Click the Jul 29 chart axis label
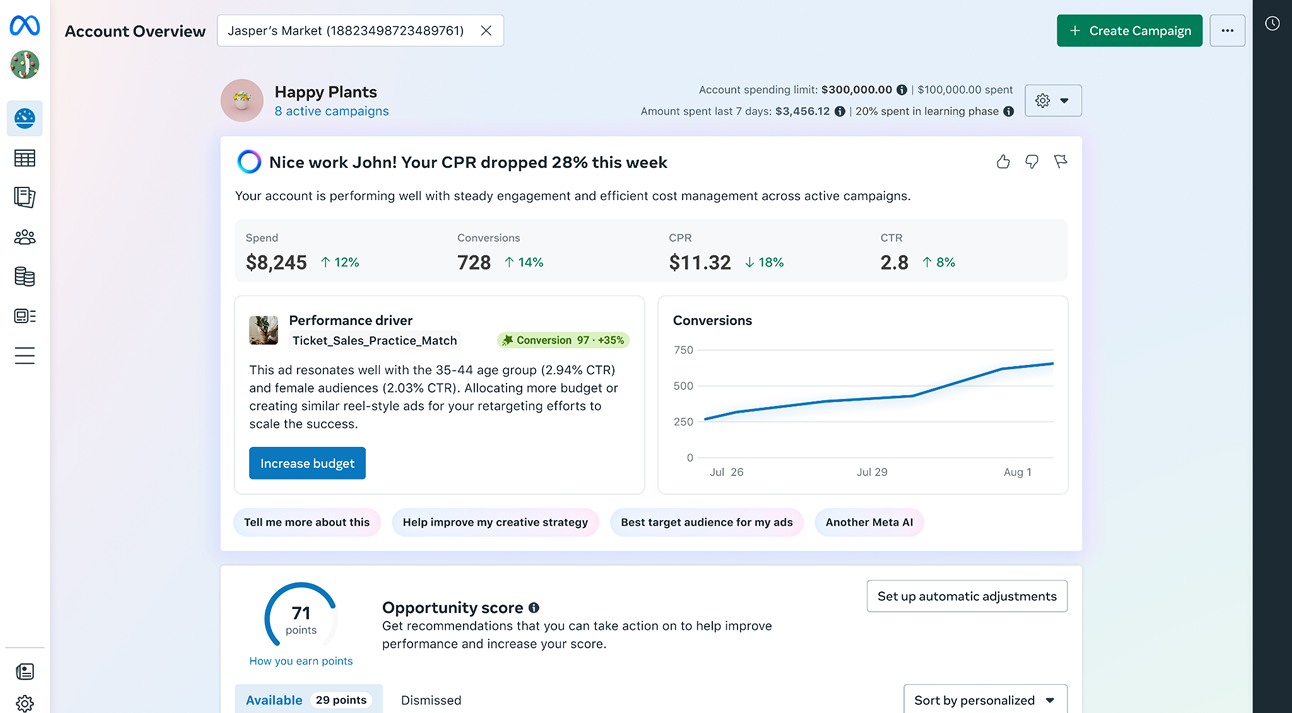Screen dimensions: 1292x713 coord(872,472)
